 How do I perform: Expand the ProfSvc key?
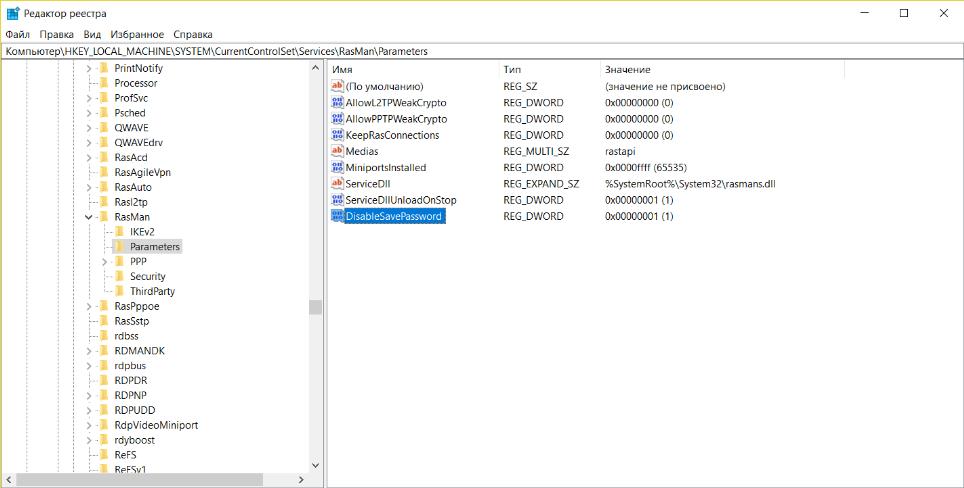89,98
